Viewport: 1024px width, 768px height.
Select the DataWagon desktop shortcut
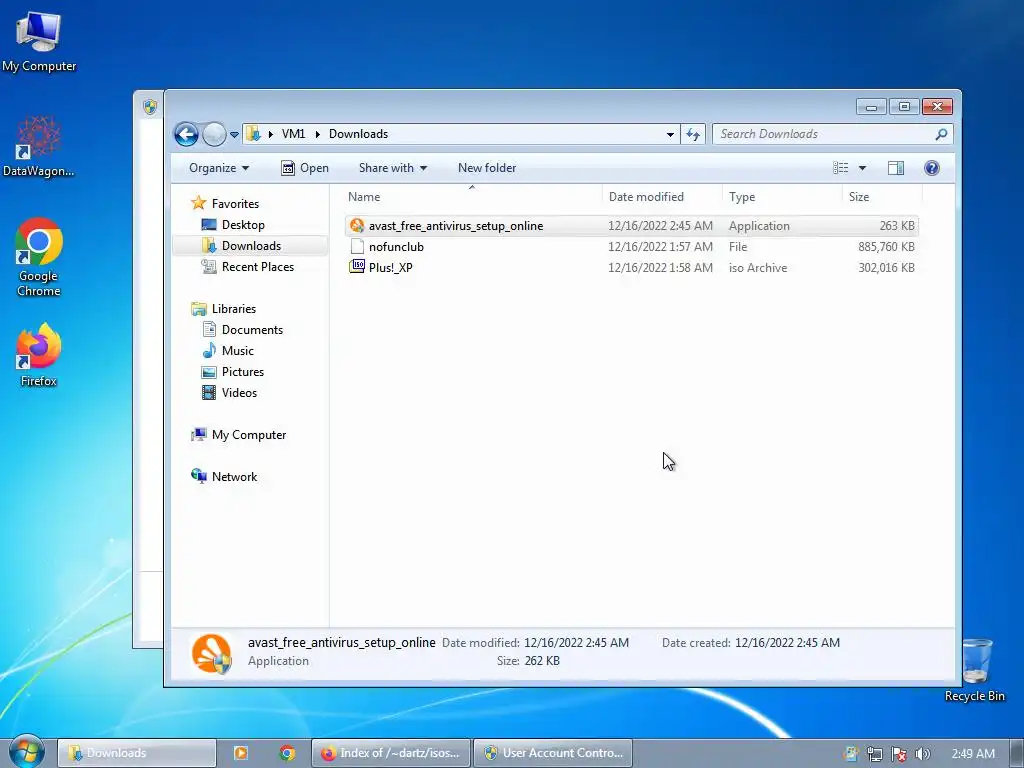coord(39,146)
